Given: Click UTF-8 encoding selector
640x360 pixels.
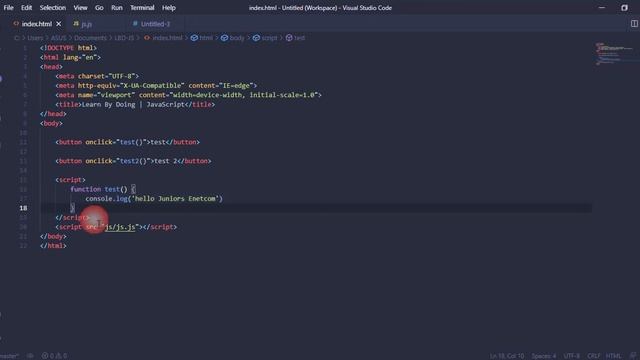Looking at the screenshot, I should (571, 356).
